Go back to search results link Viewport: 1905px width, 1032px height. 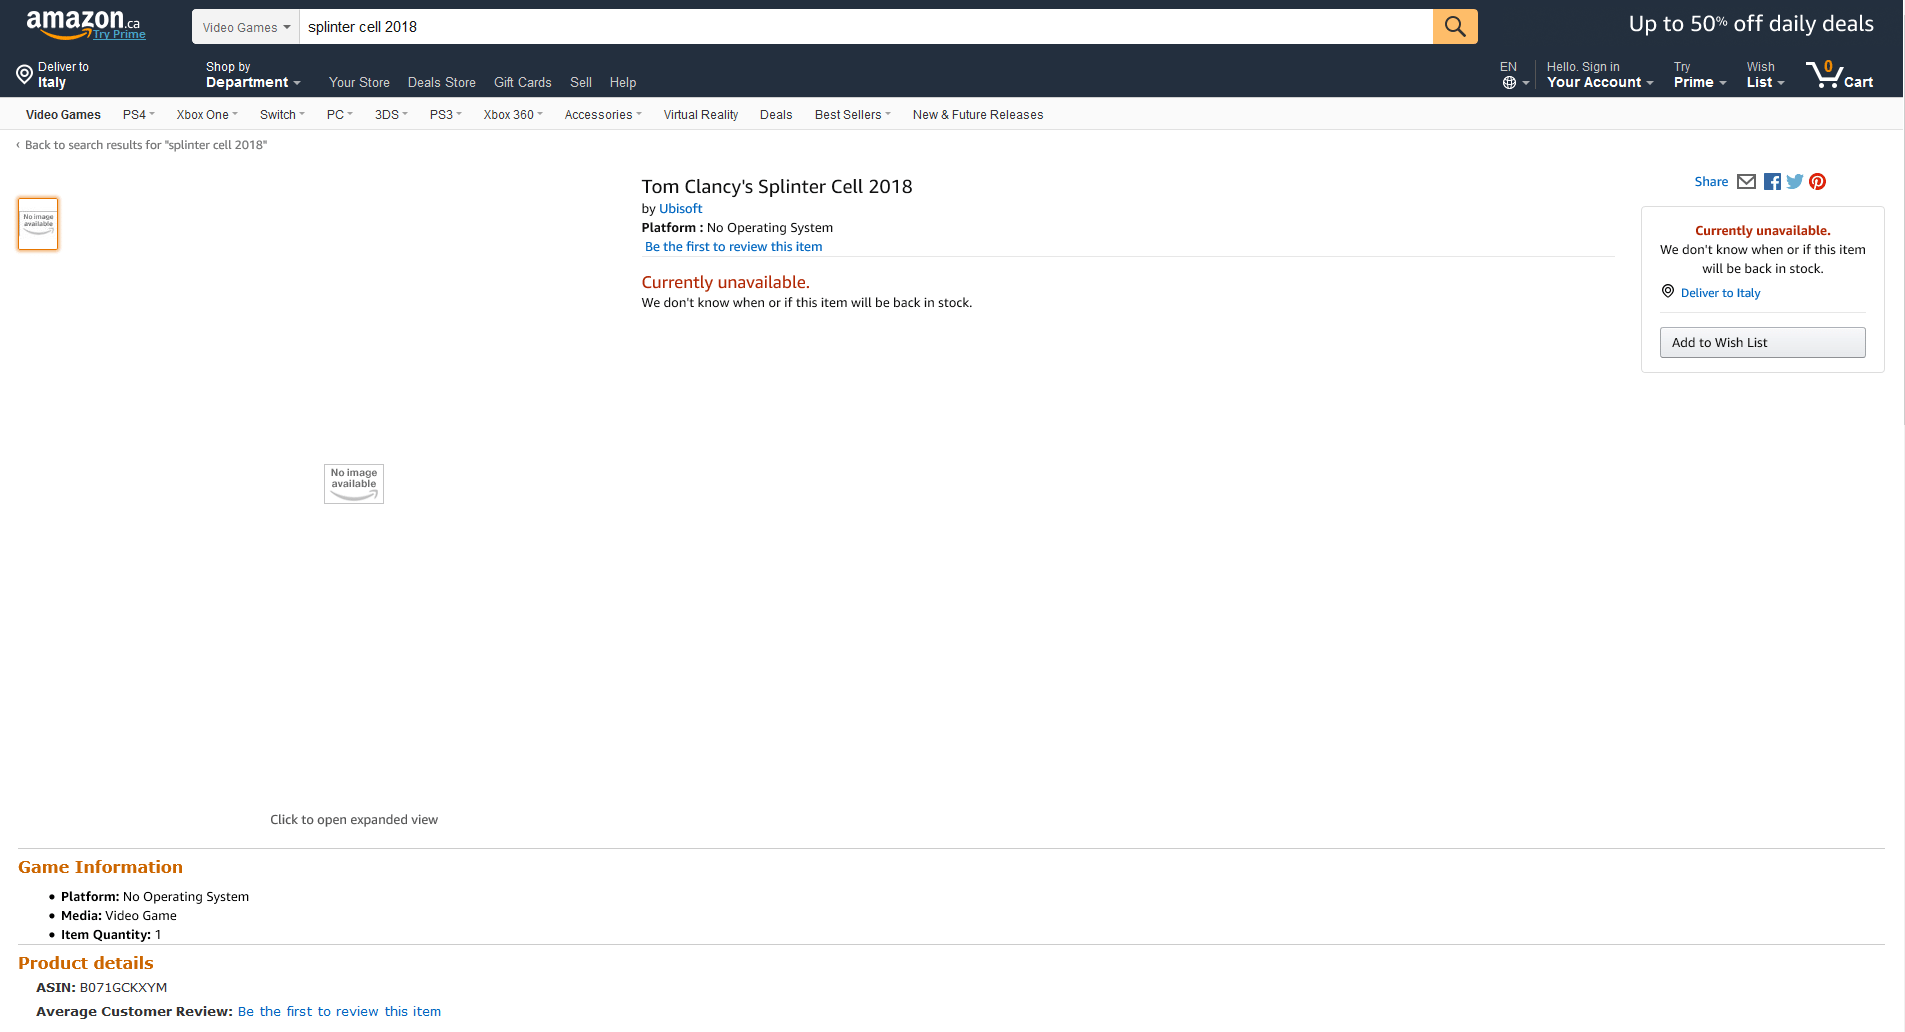145,145
